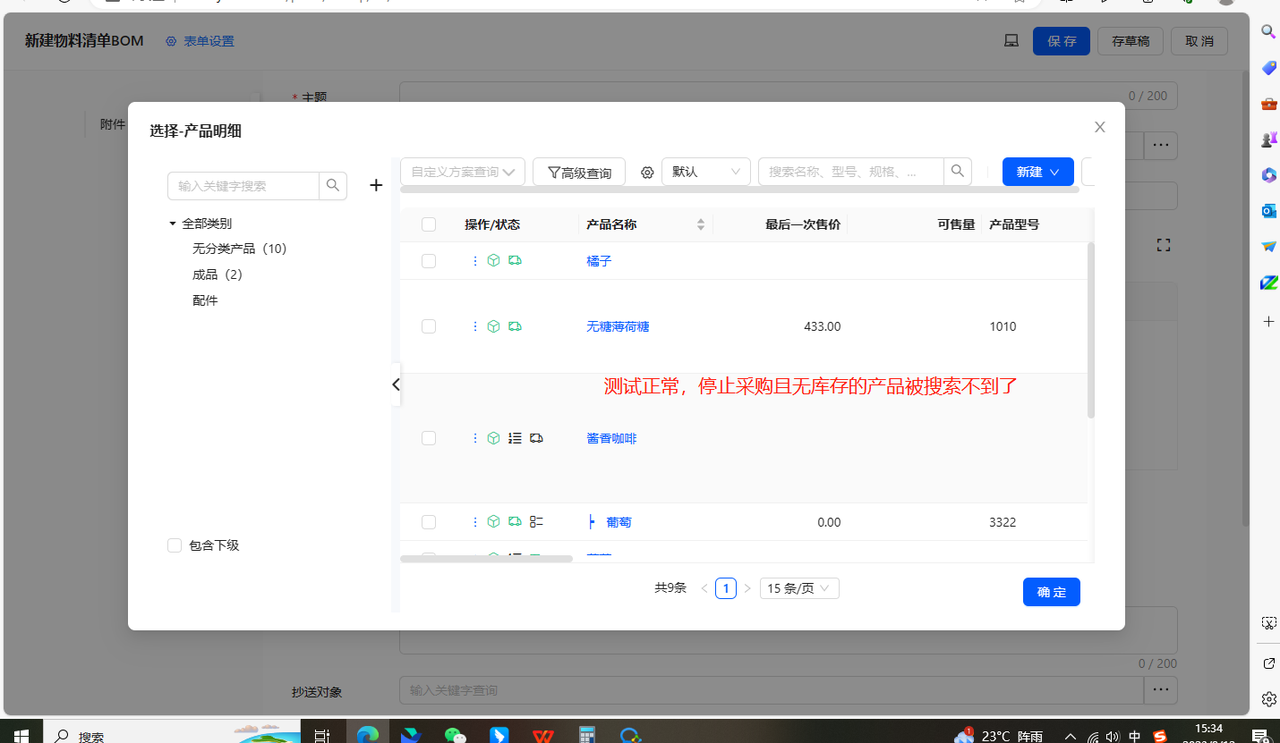Open the 葡萄 product link
The image size is (1280, 743).
point(619,522)
